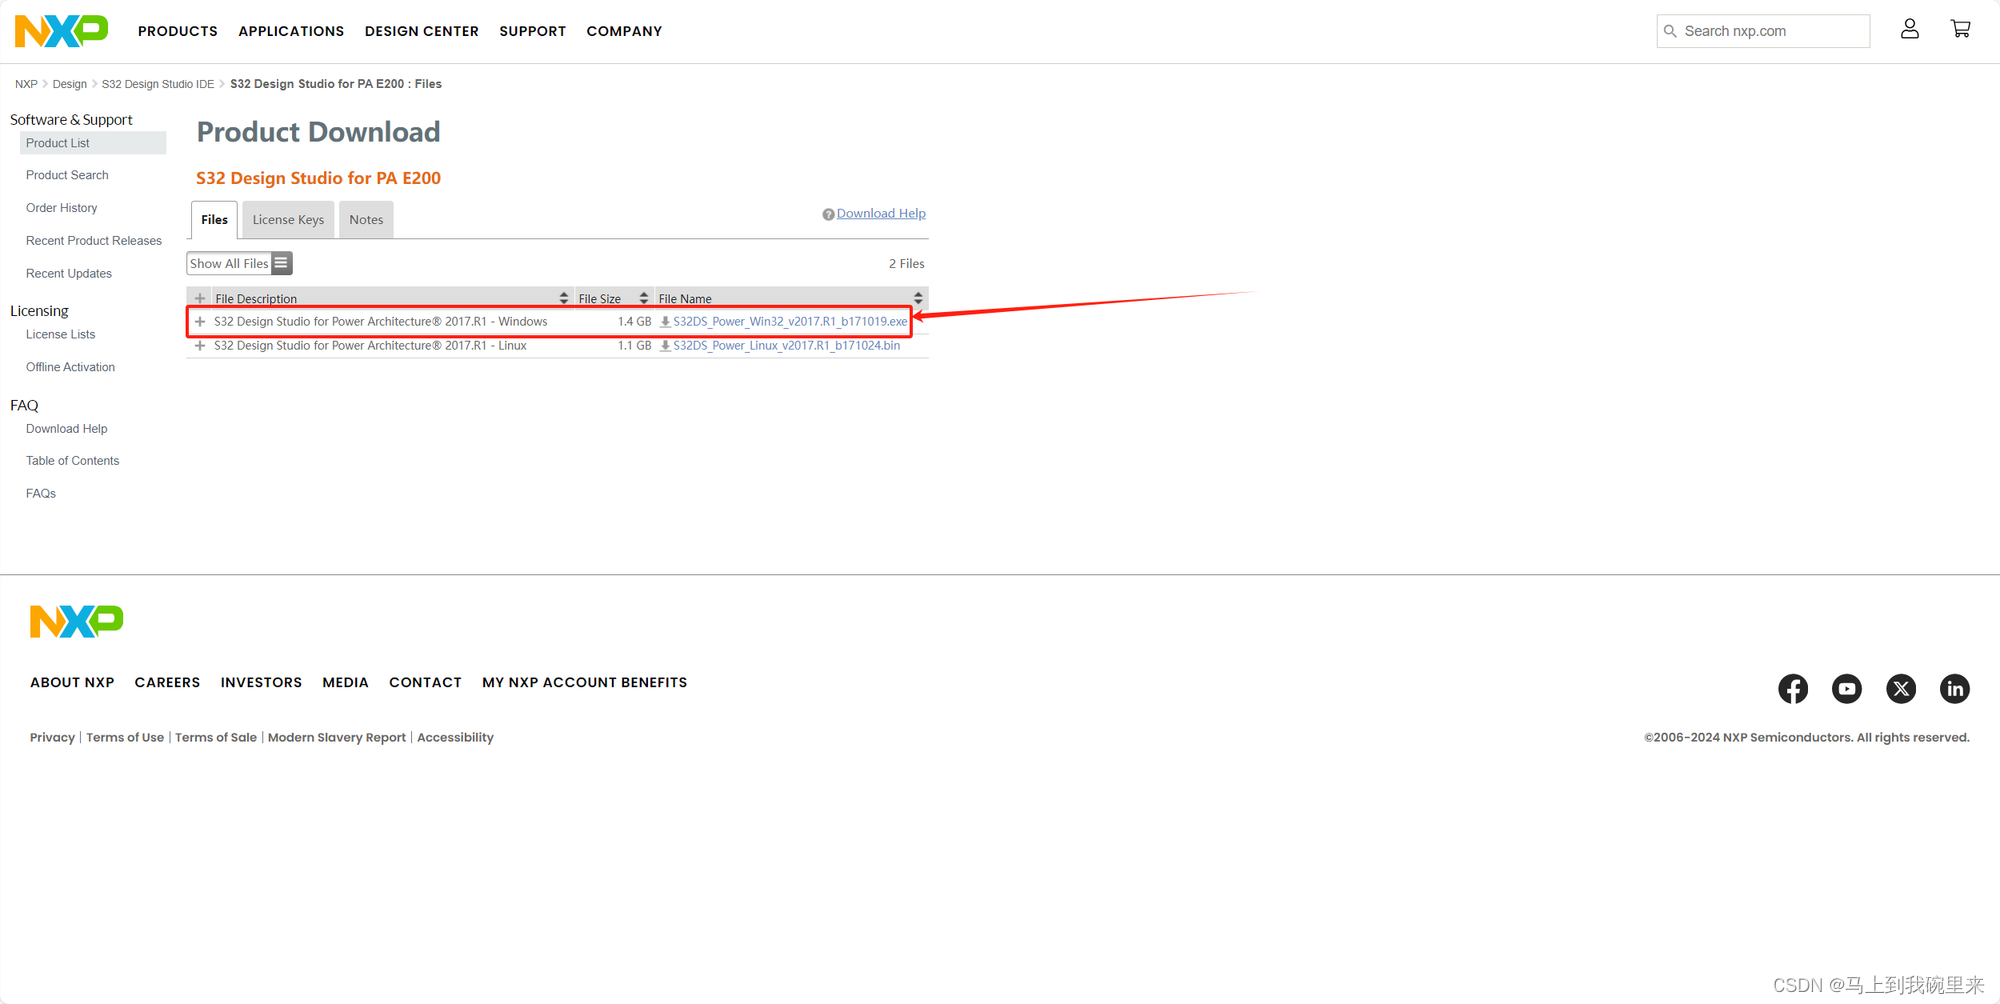Open the PRODUCTS menu
2000x1004 pixels.
178,31
